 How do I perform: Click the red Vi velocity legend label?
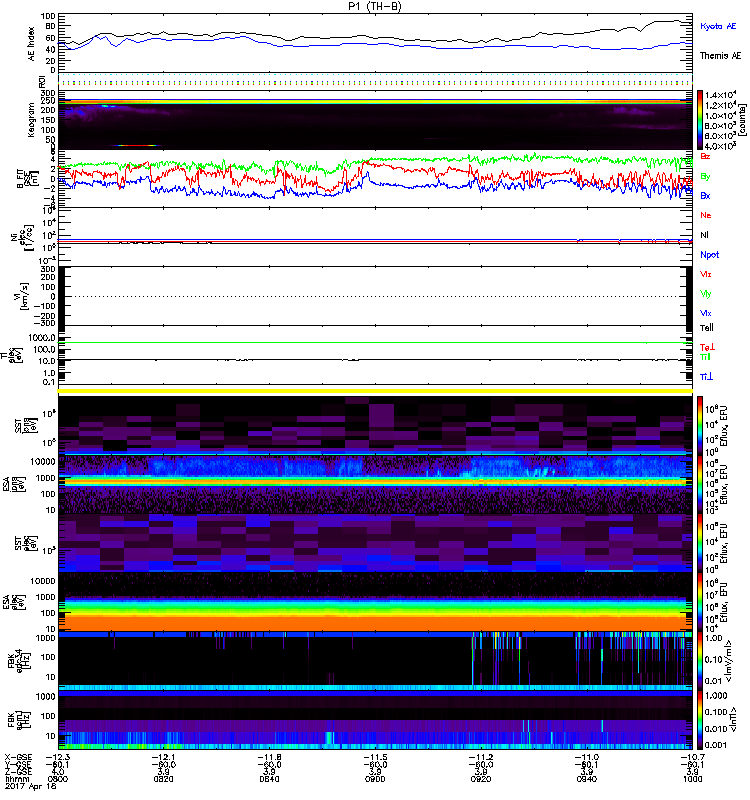tap(705, 274)
